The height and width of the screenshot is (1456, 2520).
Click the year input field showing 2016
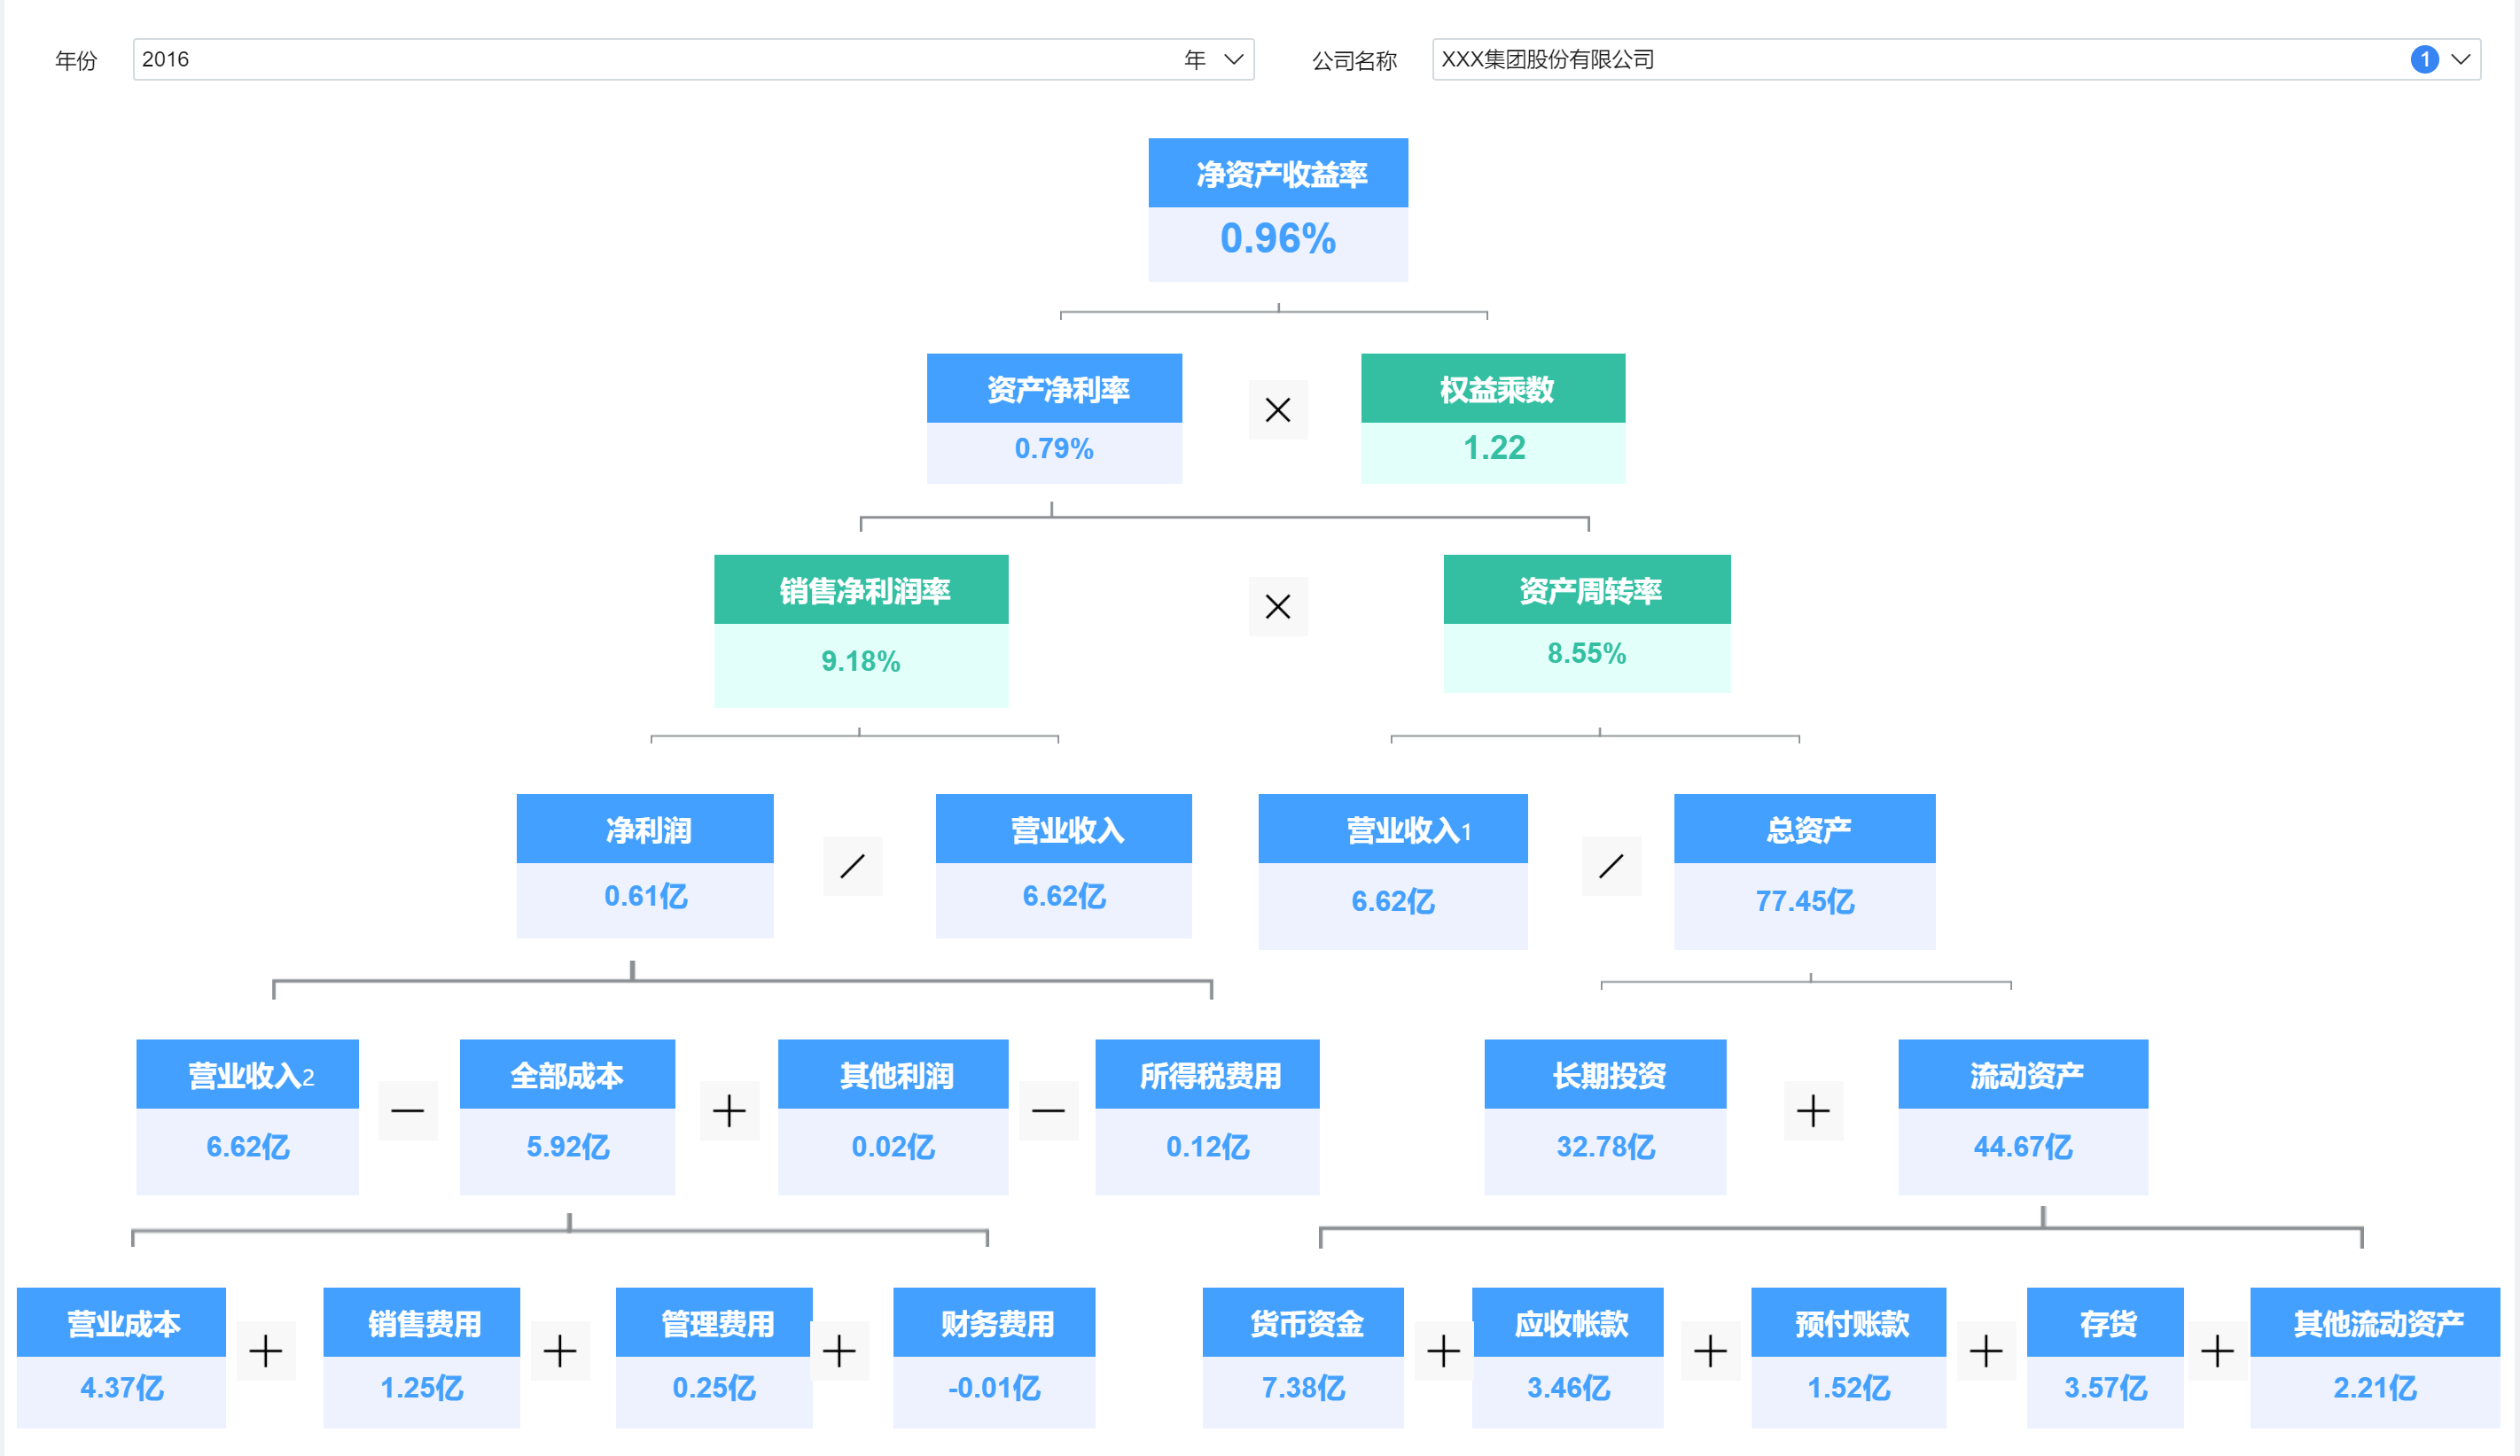[650, 59]
